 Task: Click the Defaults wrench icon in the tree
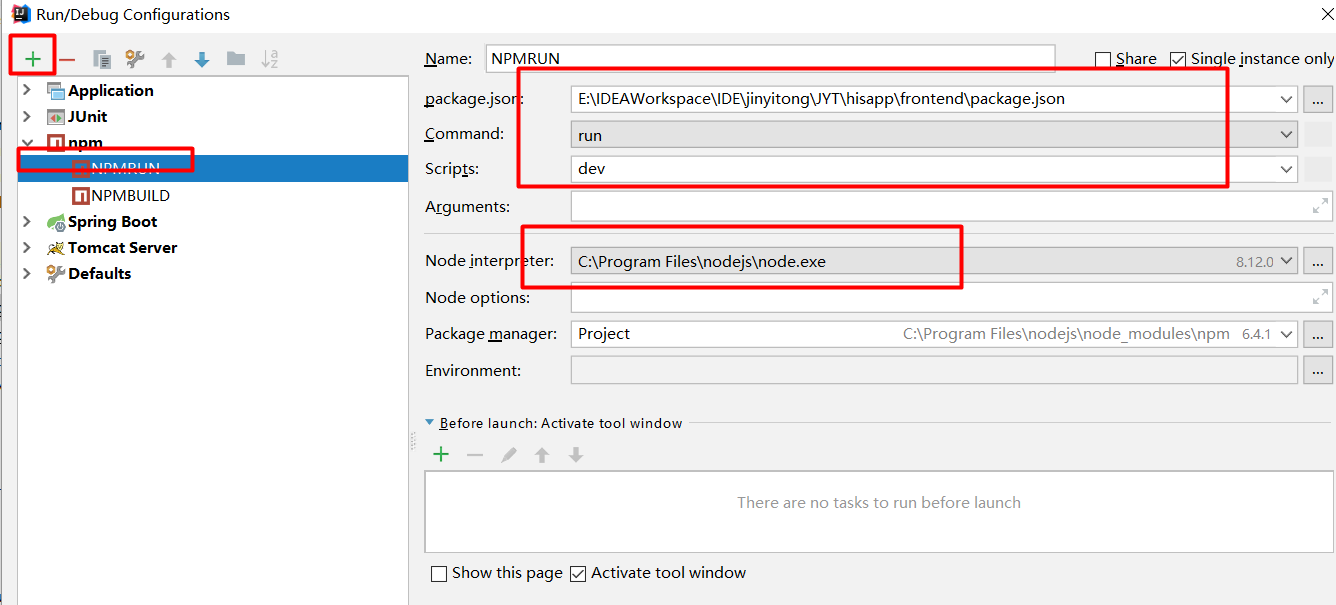55,274
